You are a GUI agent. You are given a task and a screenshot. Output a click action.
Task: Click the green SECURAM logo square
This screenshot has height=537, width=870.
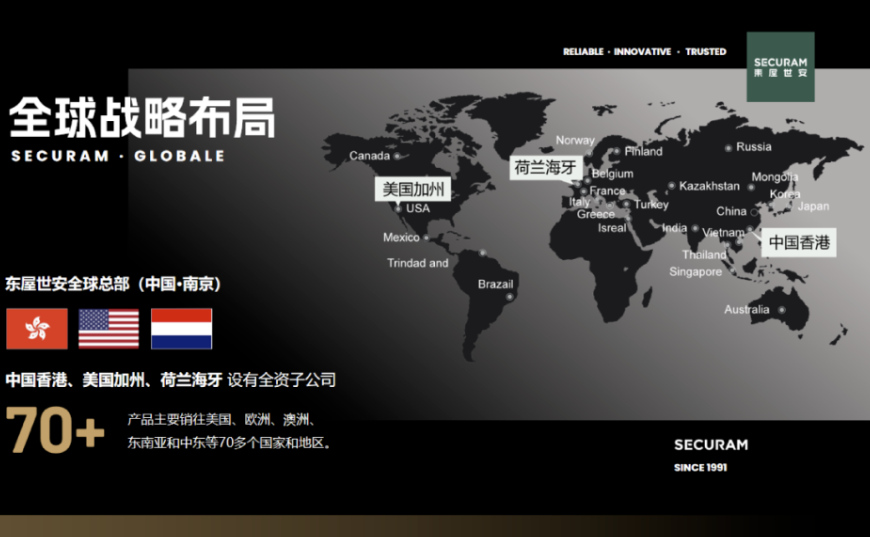780,67
